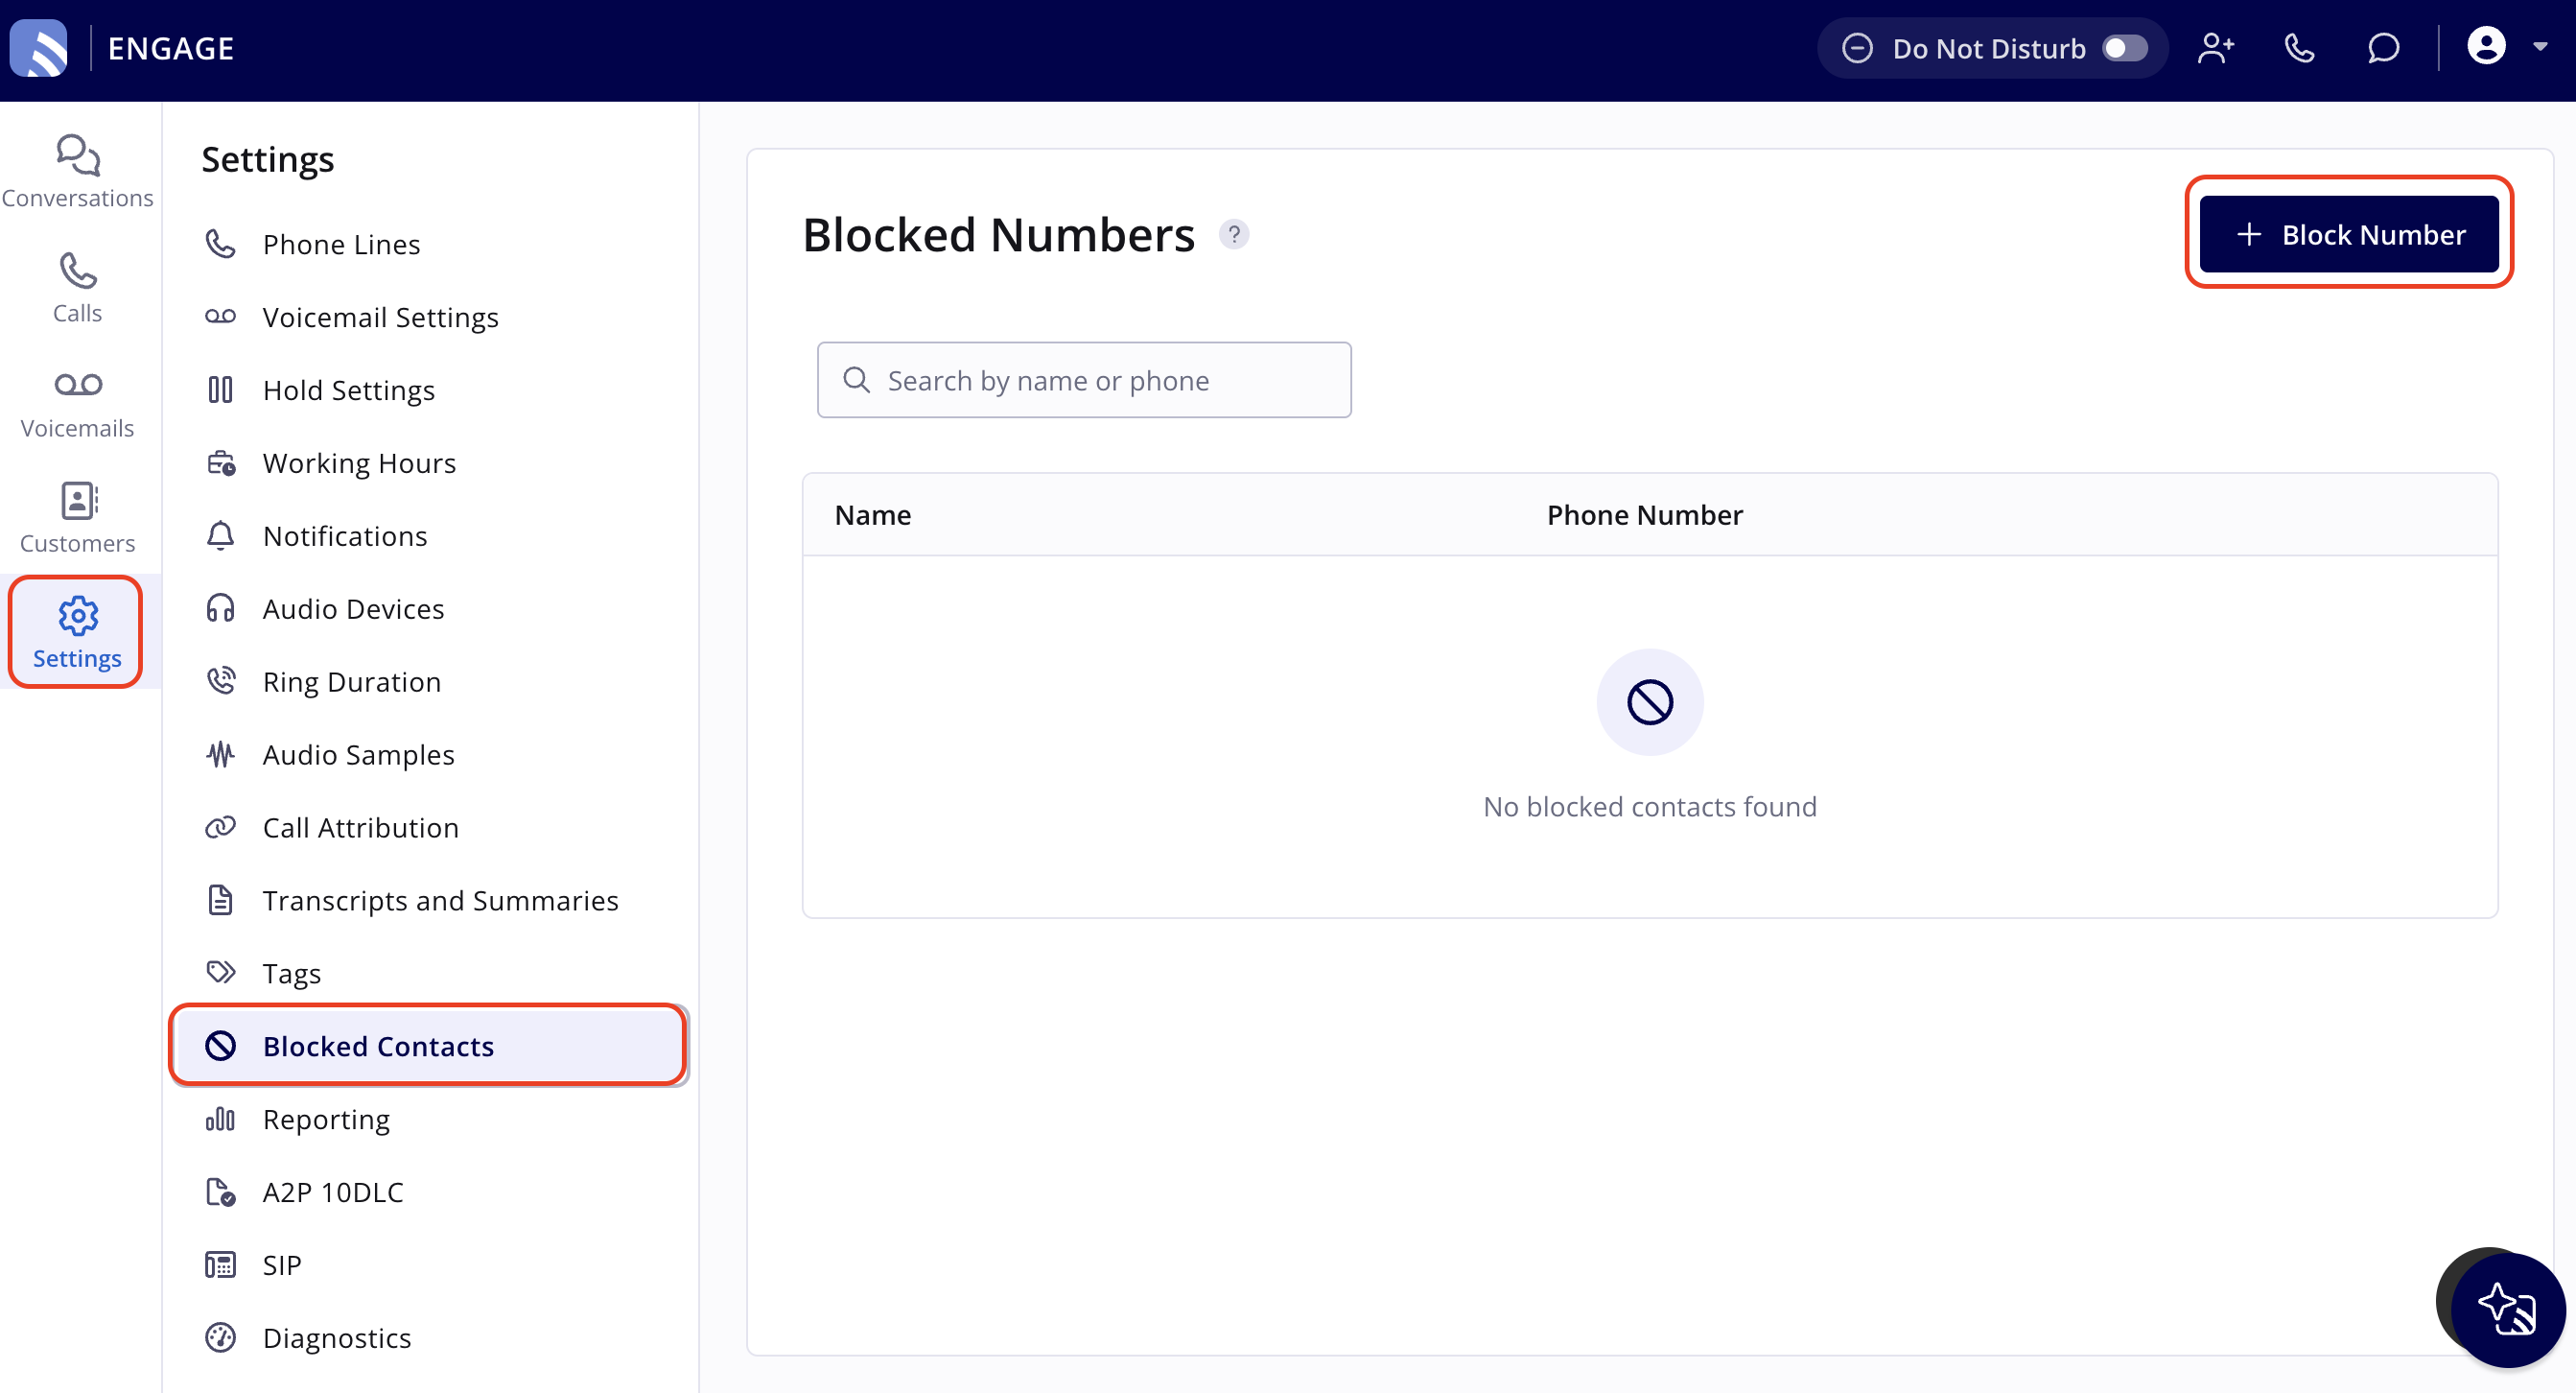This screenshot has height=1393, width=2576.
Task: Select Settings in the left sidebar
Action: click(77, 632)
